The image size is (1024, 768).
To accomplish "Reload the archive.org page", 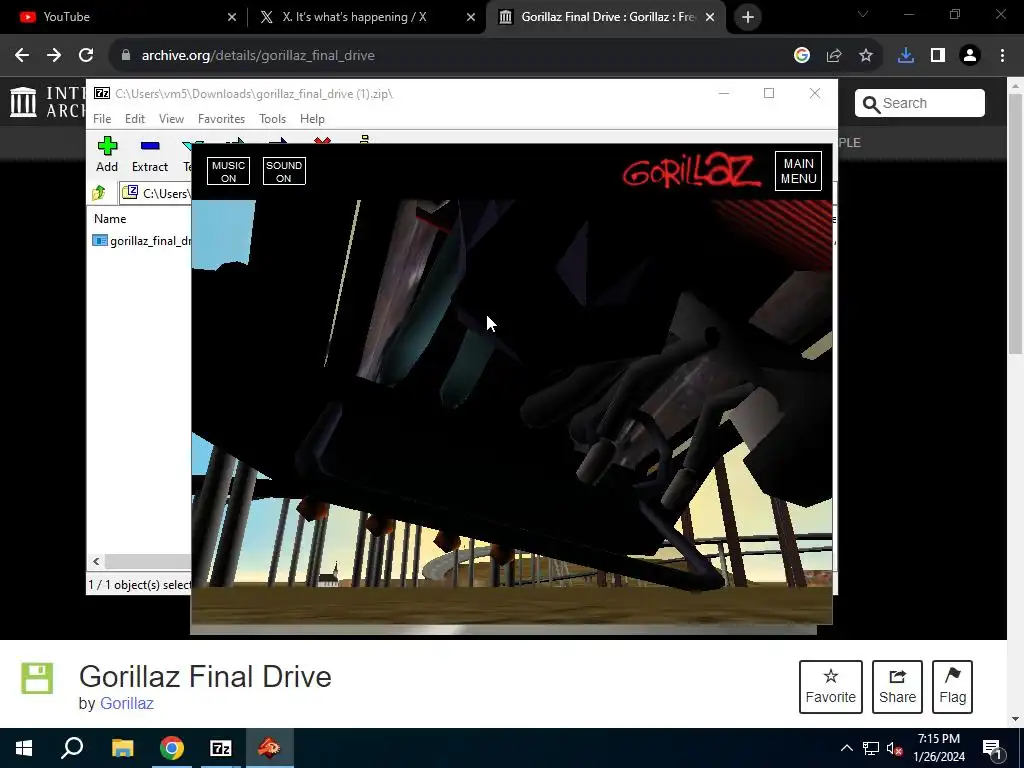I will [x=86, y=56].
